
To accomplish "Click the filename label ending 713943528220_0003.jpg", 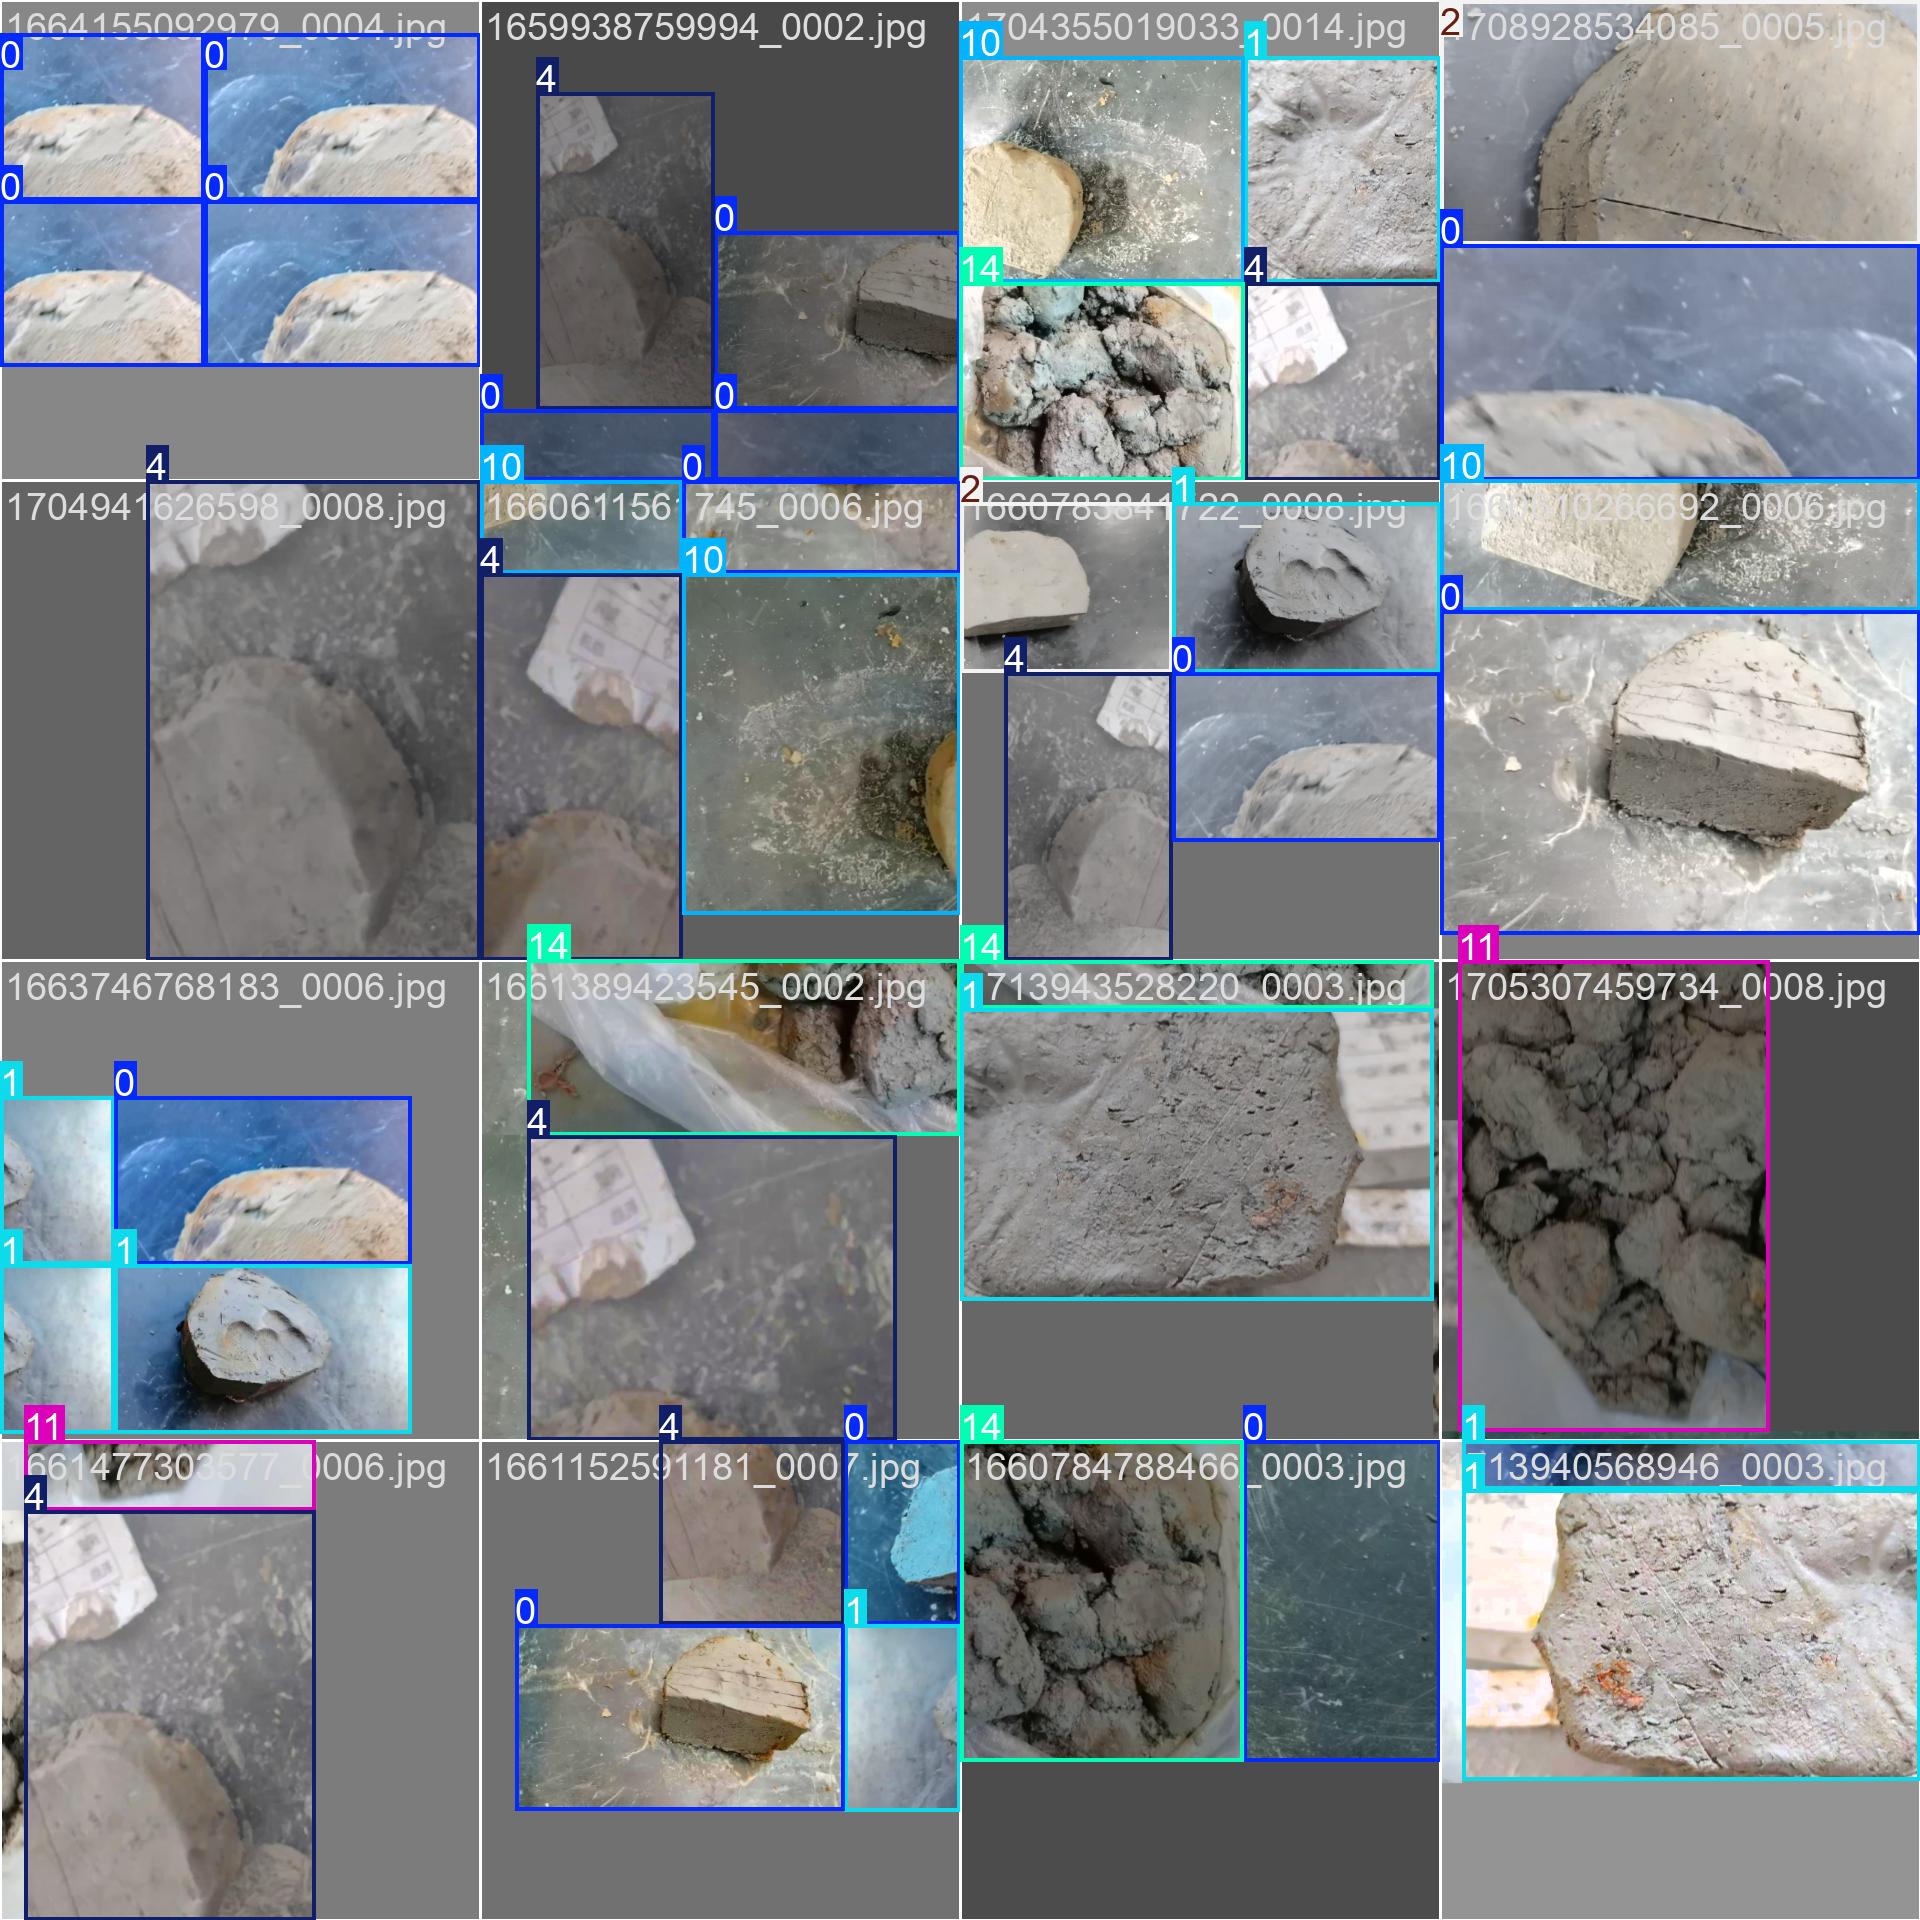I will point(1196,987).
